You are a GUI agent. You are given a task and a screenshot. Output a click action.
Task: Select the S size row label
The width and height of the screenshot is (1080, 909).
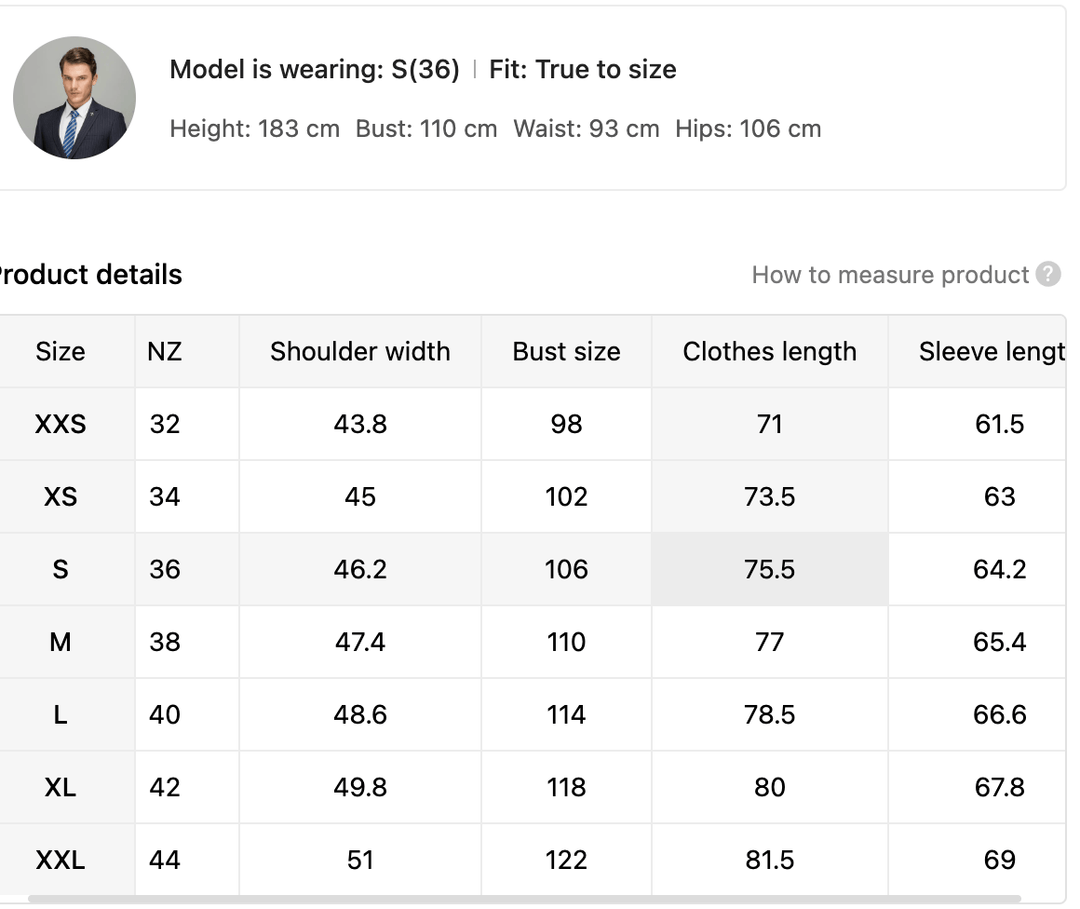tap(60, 570)
